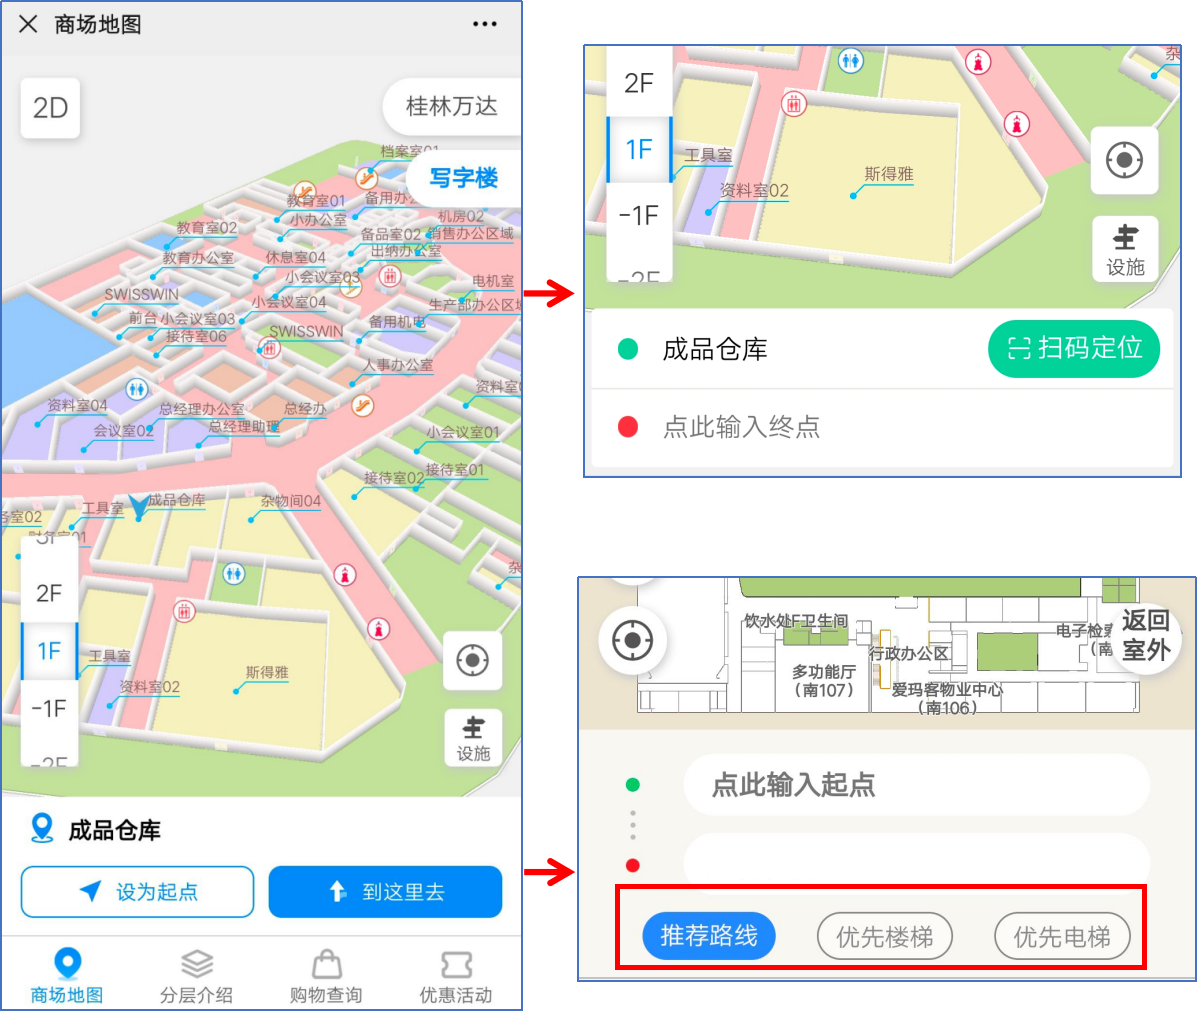Tap the crosshair locate icon on the left map

tap(472, 660)
